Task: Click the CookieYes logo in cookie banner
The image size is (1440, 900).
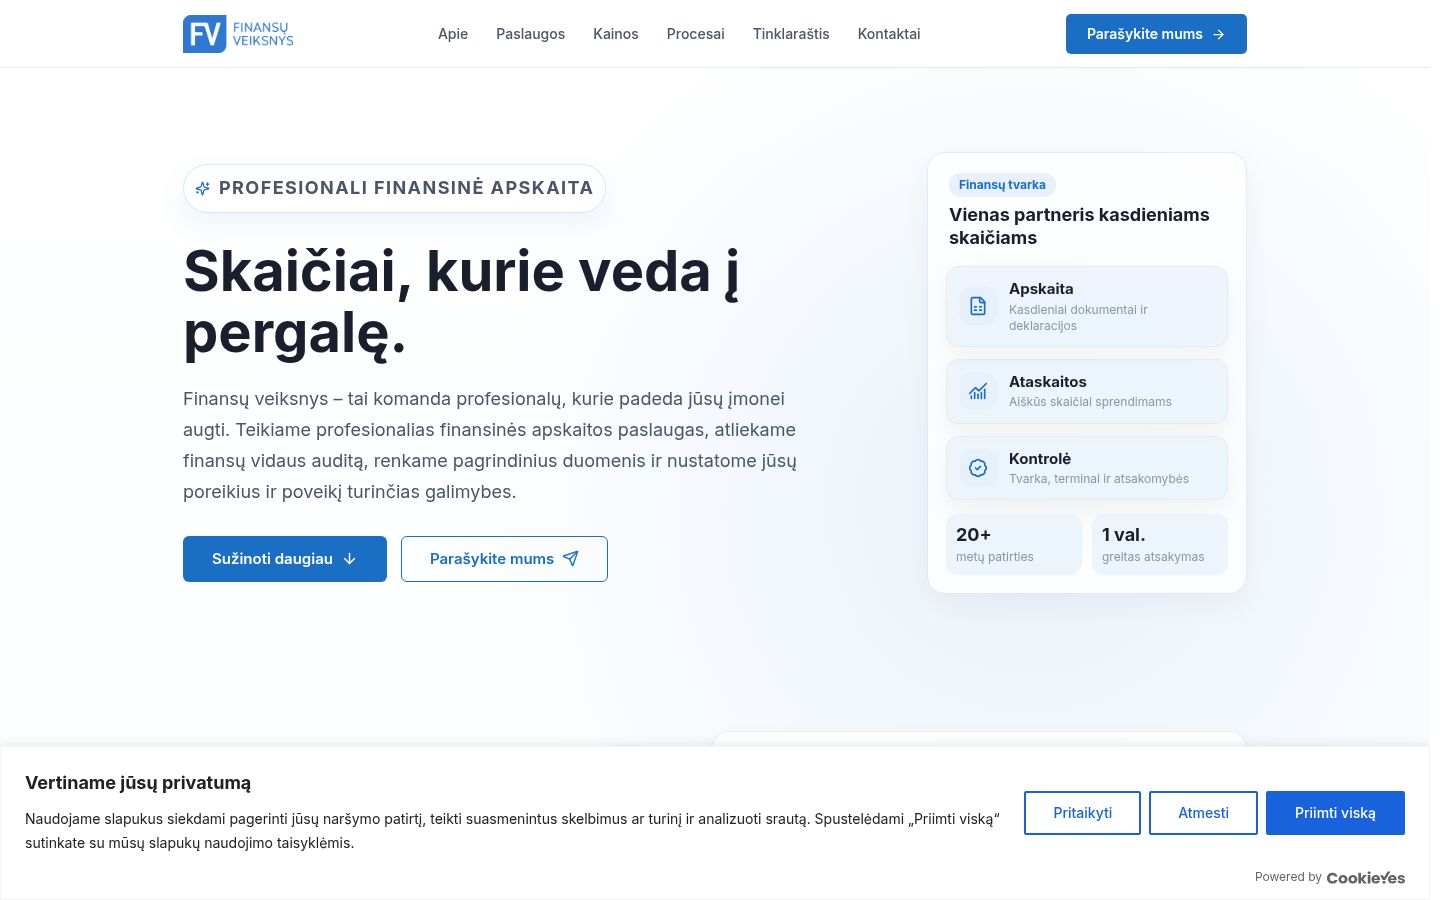Action: point(1365,878)
